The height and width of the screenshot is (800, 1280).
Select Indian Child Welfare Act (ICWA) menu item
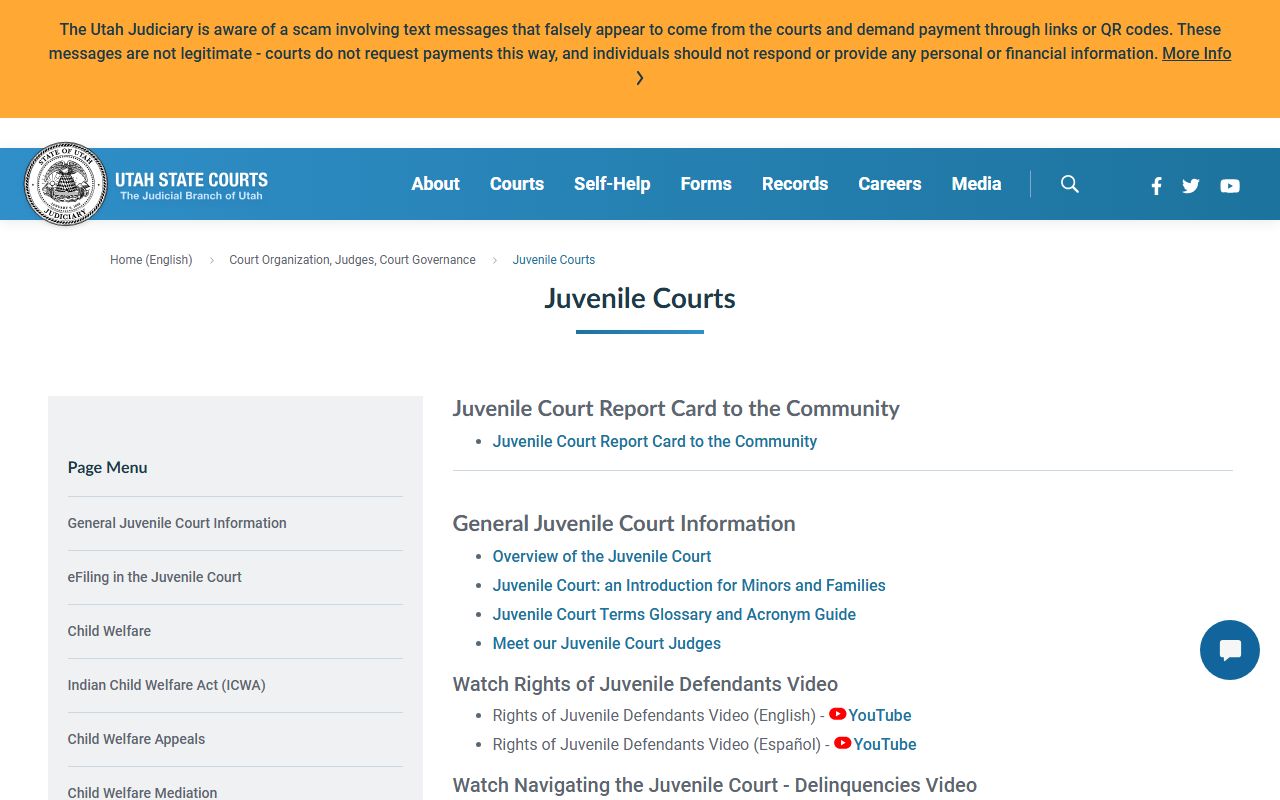(167, 685)
